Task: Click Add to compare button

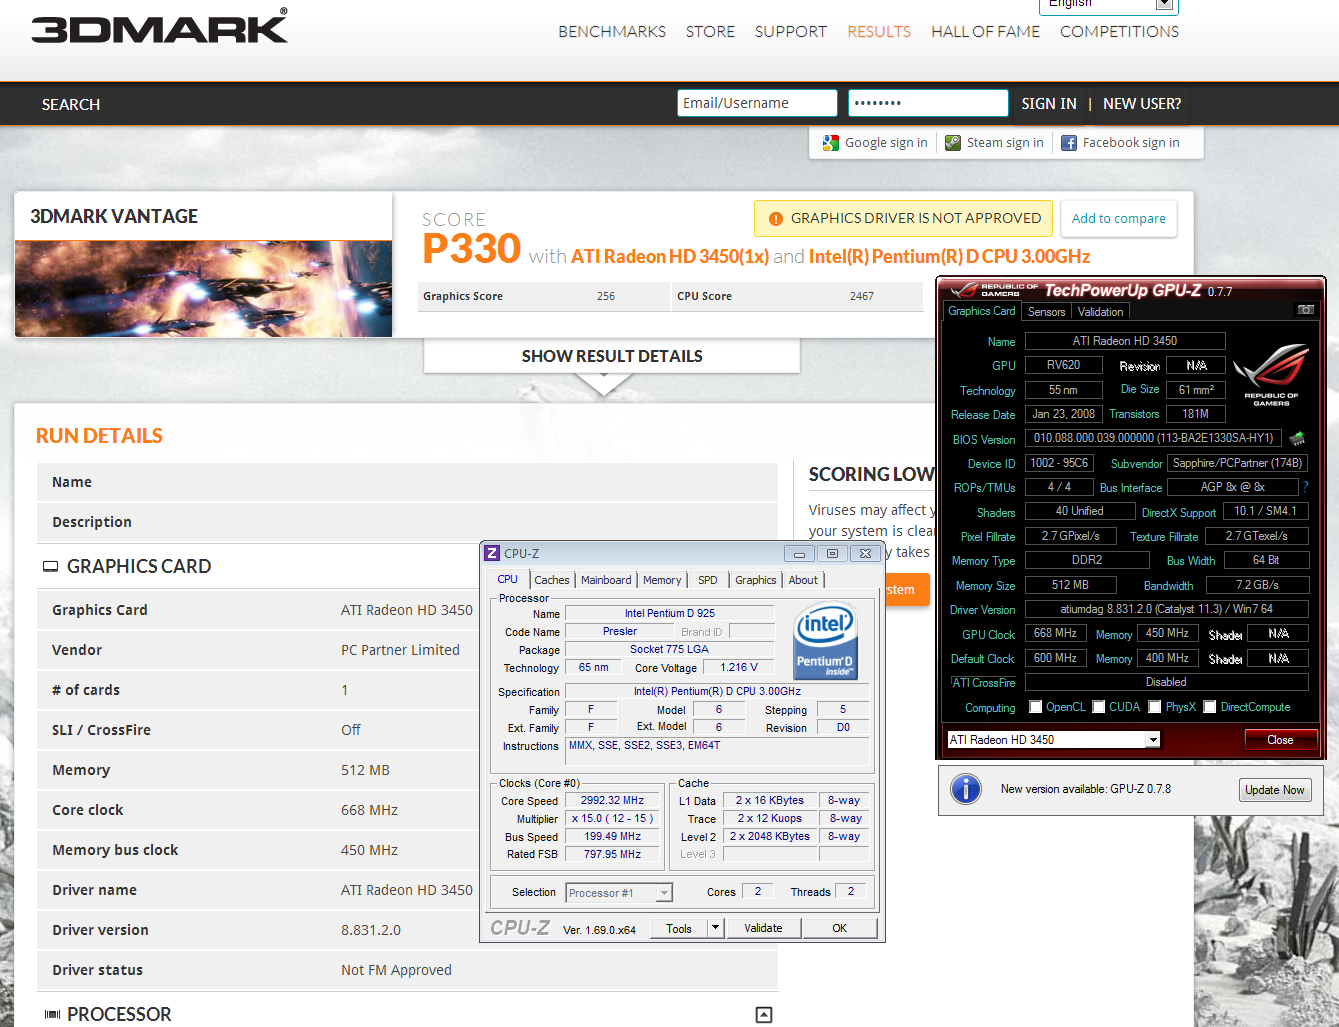Action: (x=1118, y=219)
